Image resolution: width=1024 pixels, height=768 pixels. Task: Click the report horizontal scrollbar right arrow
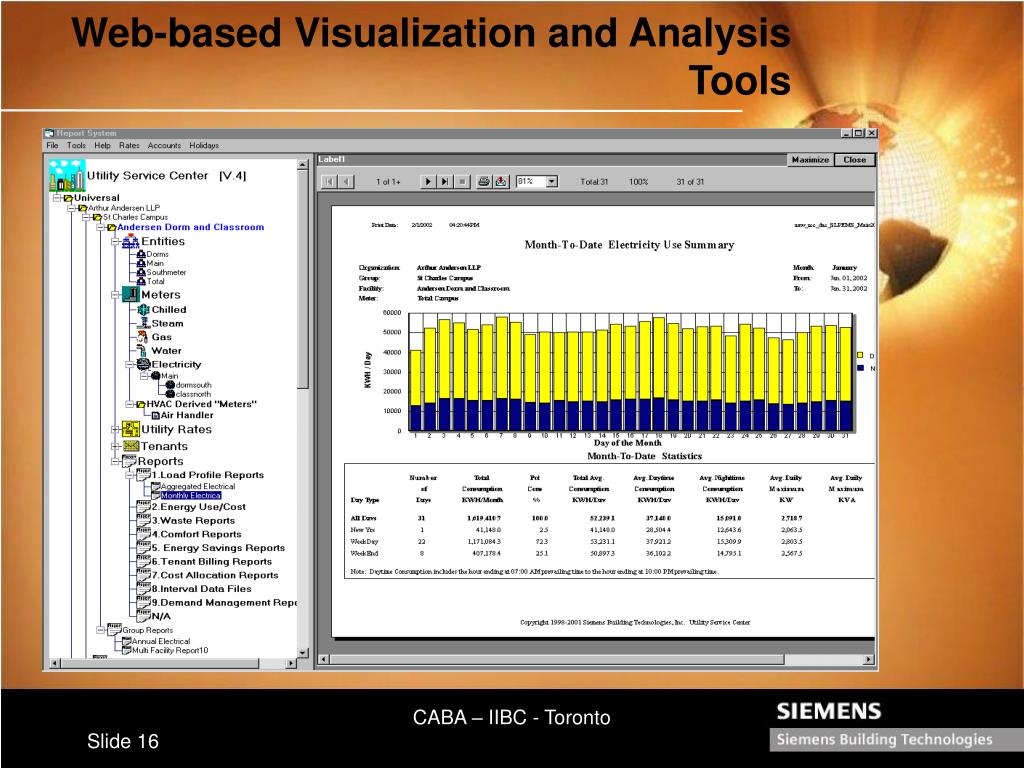click(869, 660)
